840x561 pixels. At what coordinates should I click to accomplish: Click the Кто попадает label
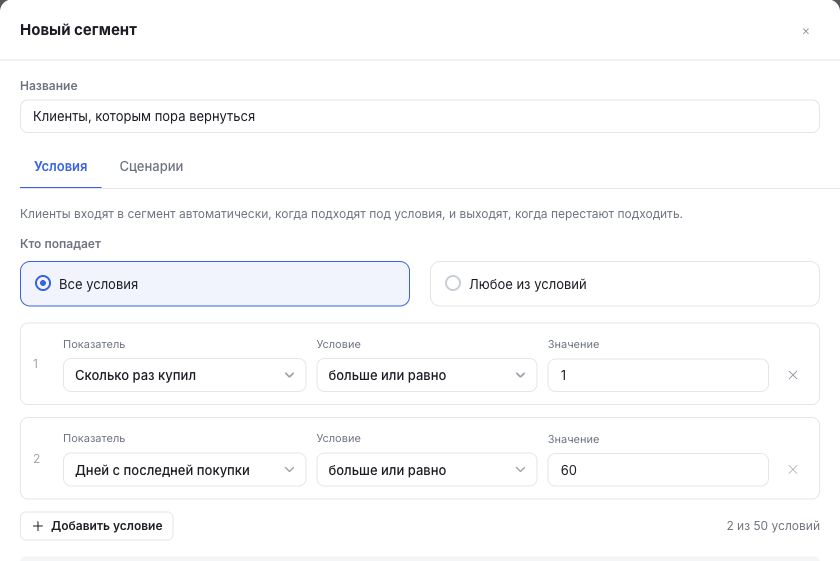[x=61, y=244]
